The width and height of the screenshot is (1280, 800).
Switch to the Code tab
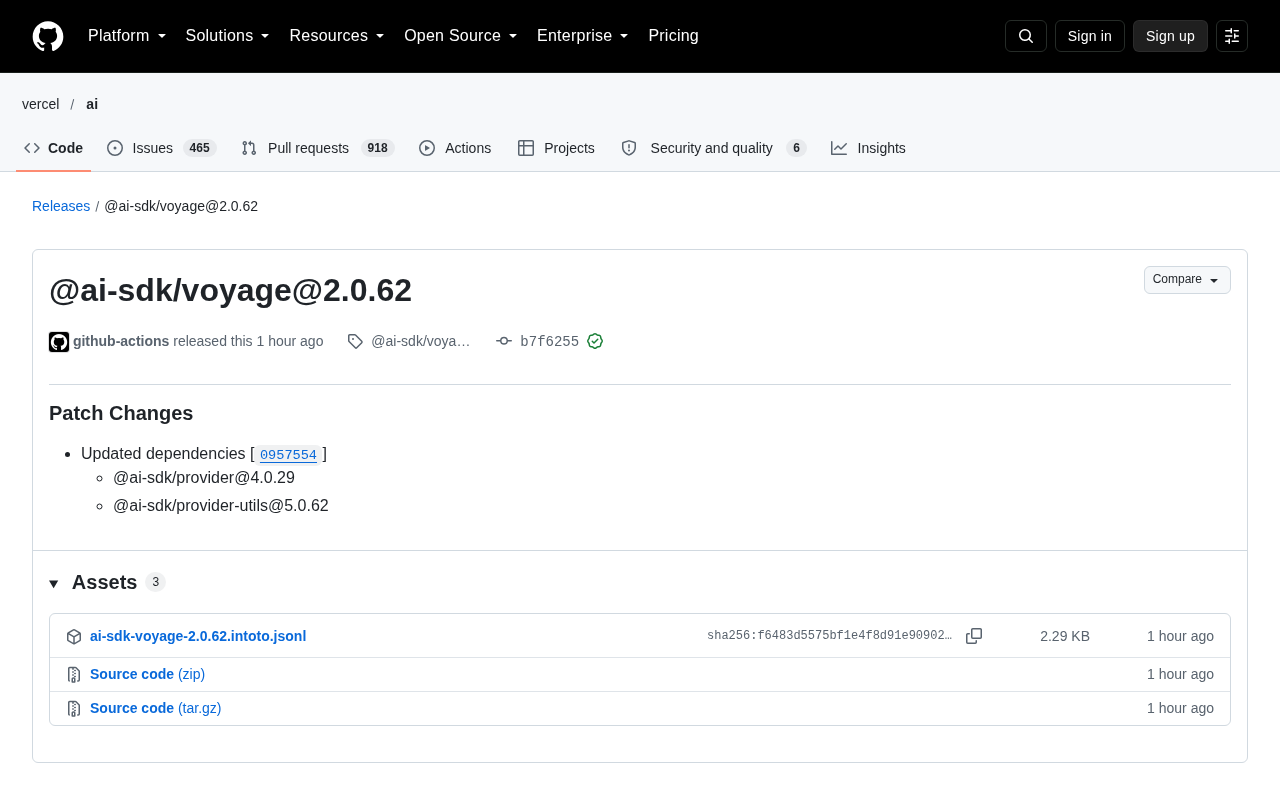tap(54, 148)
